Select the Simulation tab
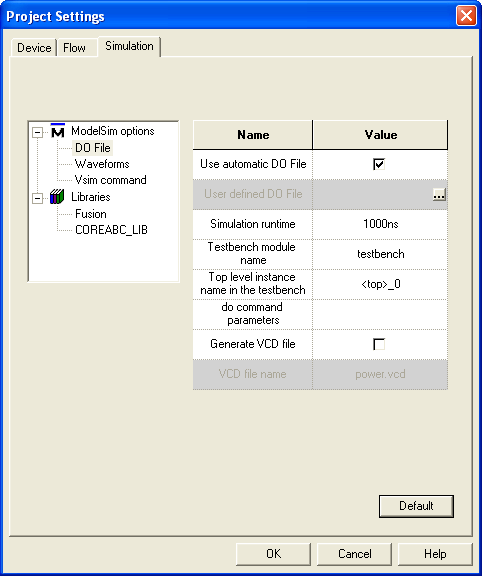Screen dimensions: 482x576 tap(129, 46)
